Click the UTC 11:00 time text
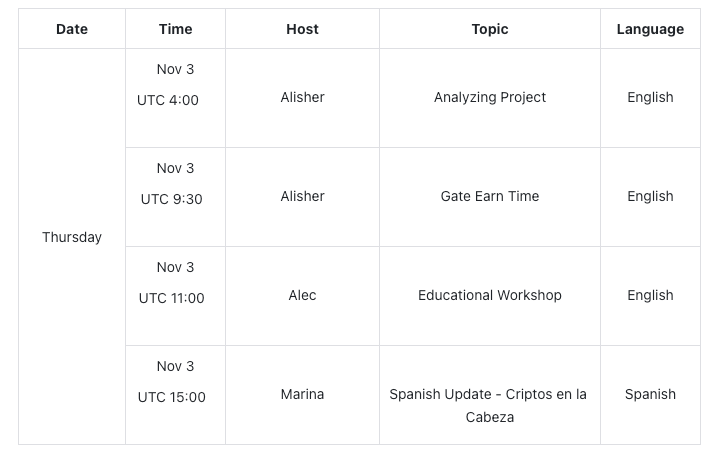Image resolution: width=722 pixels, height=459 pixels. coord(171,298)
